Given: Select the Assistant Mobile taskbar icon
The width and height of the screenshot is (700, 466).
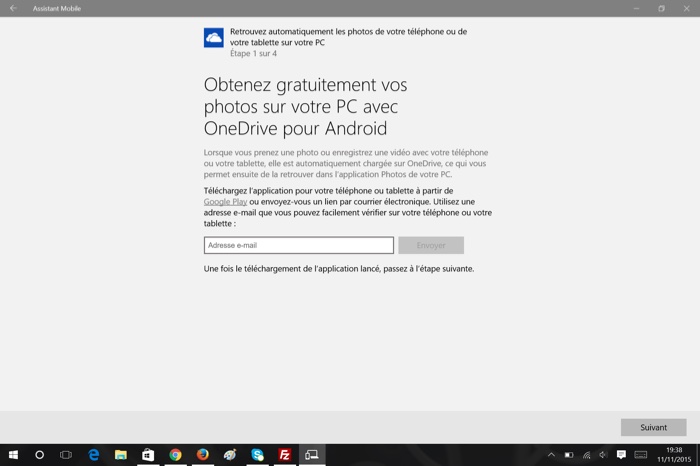Looking at the screenshot, I should 312,455.
